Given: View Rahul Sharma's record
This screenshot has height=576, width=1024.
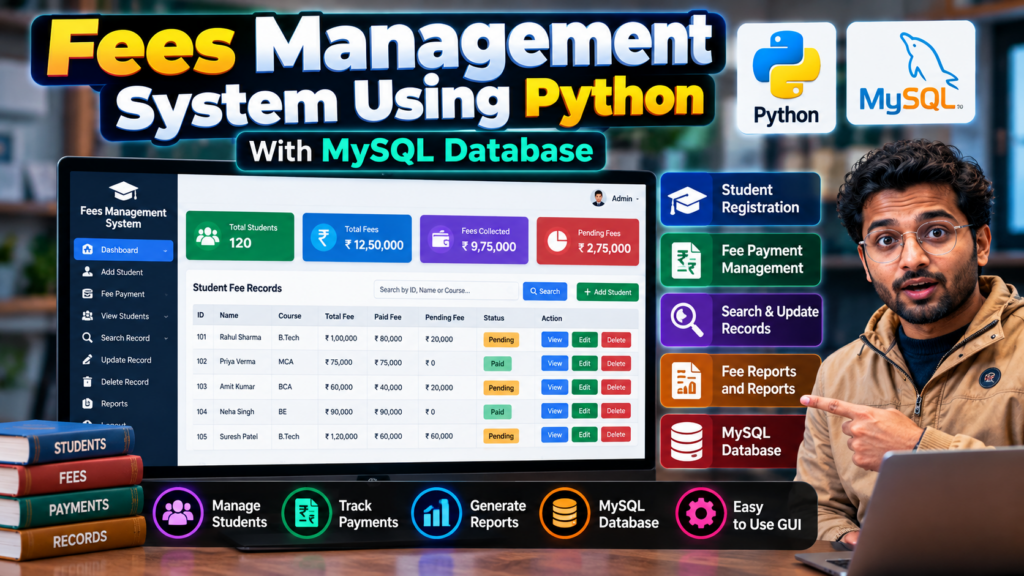Looking at the screenshot, I should pyautogui.click(x=554, y=340).
